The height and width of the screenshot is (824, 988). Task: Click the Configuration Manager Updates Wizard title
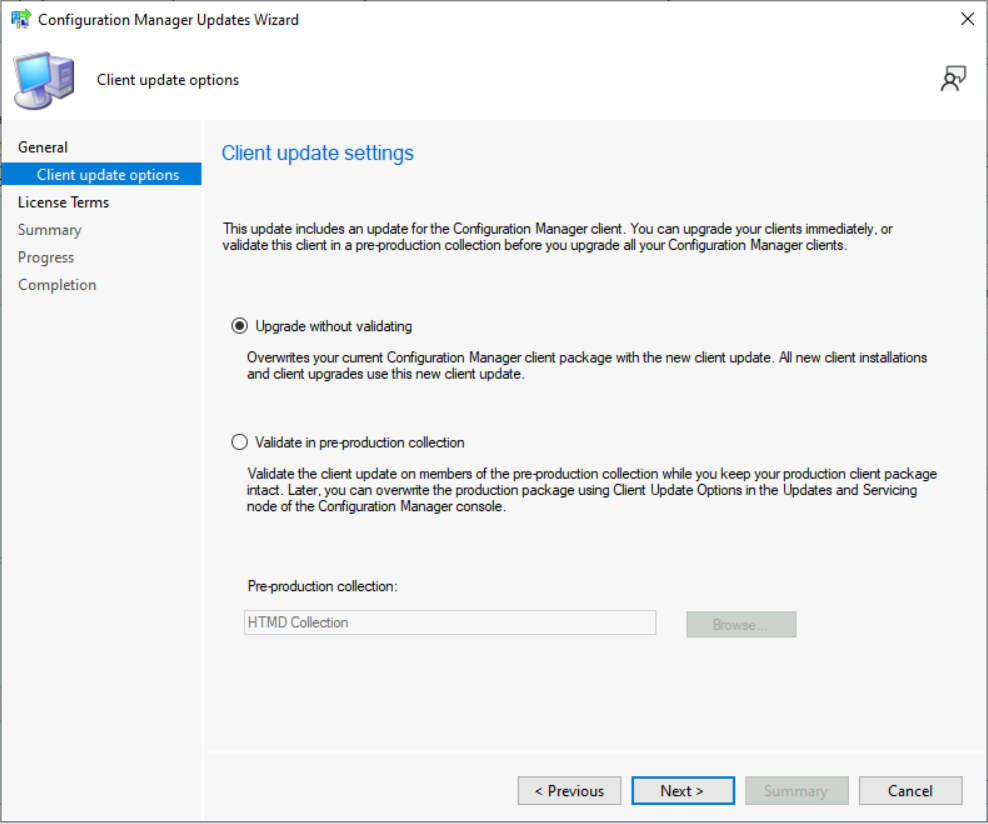(x=168, y=20)
